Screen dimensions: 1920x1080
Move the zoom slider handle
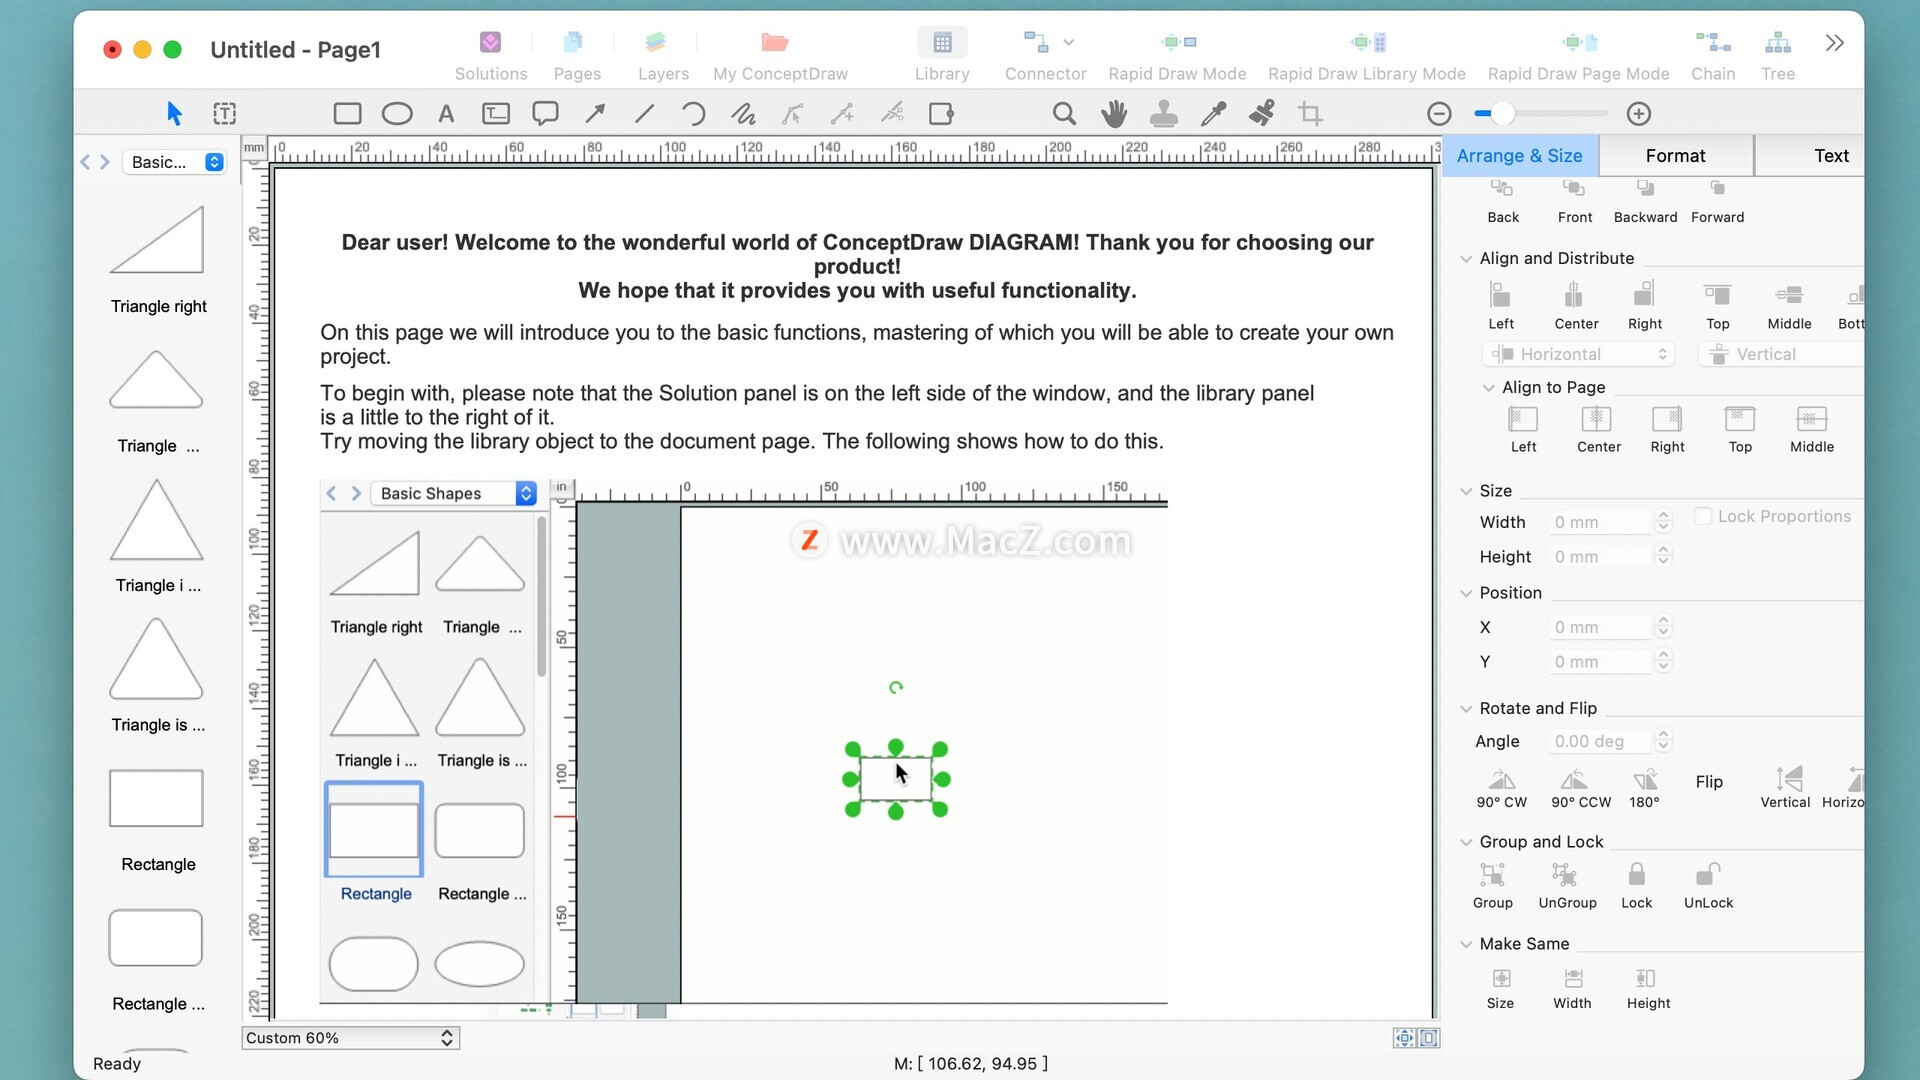(1502, 114)
